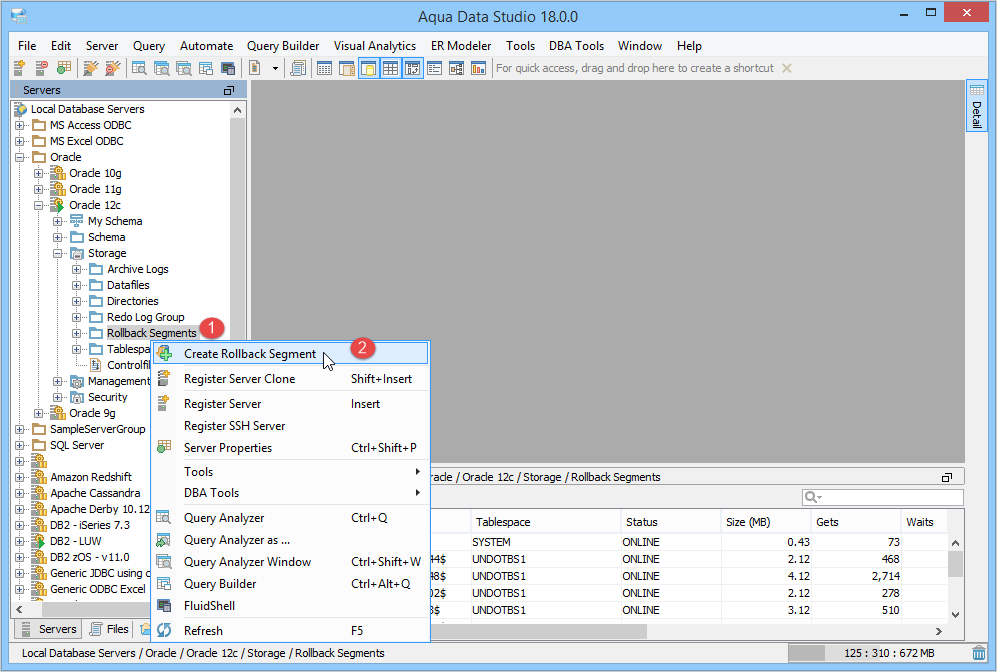Open Query Analyzer from the toolbar icon
The image size is (997, 672).
tap(139, 68)
